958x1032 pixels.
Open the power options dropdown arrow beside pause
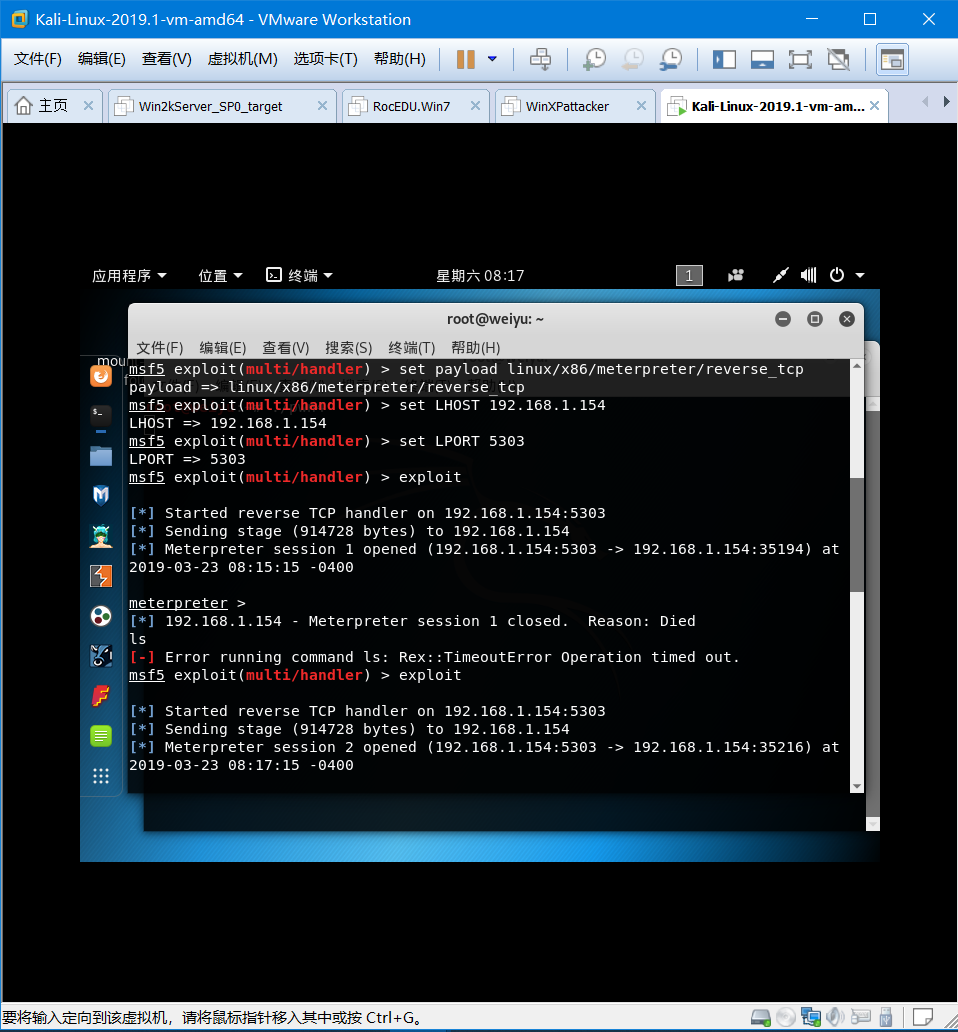click(492, 59)
